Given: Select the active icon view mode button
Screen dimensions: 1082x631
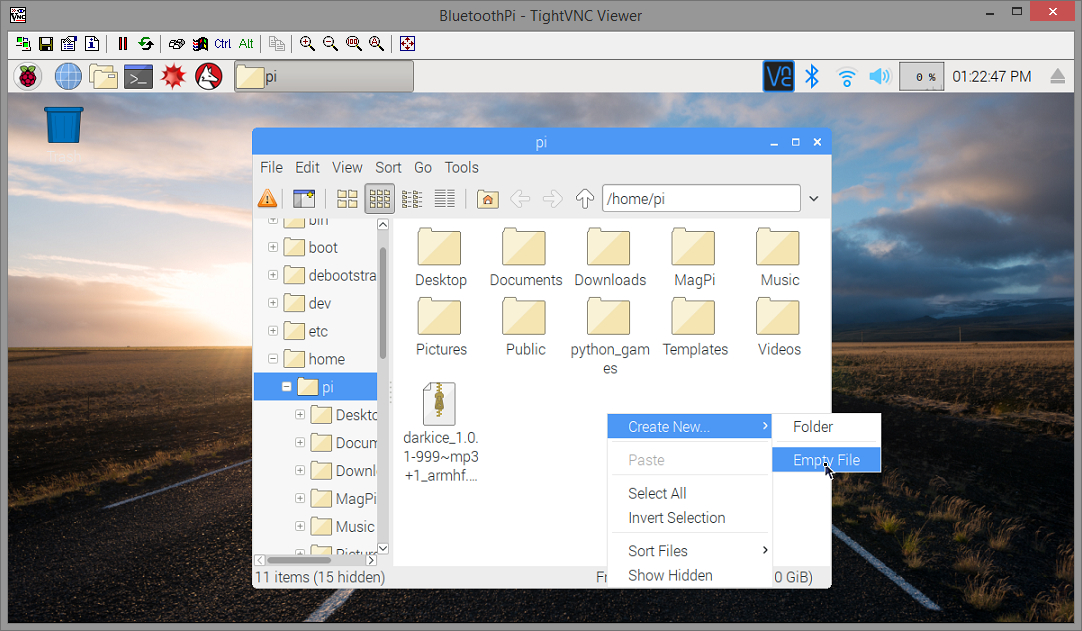Looking at the screenshot, I should coord(380,199).
